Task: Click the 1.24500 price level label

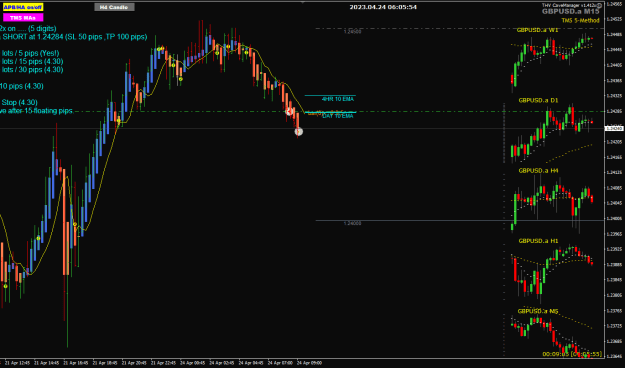Action: click(352, 31)
